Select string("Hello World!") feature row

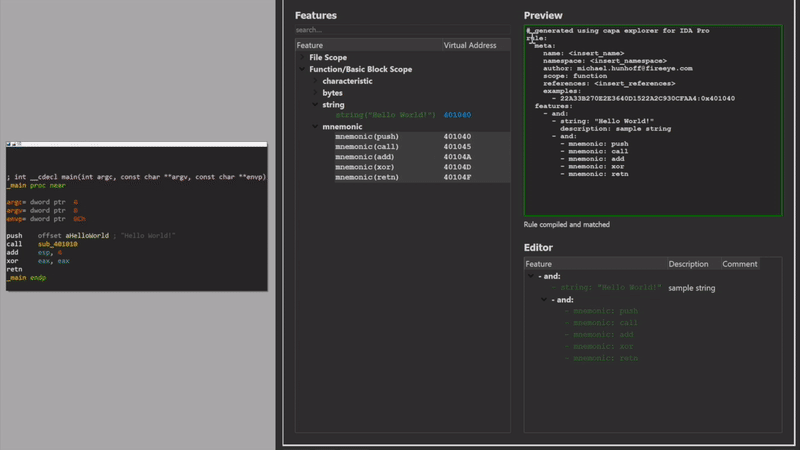click(385, 115)
